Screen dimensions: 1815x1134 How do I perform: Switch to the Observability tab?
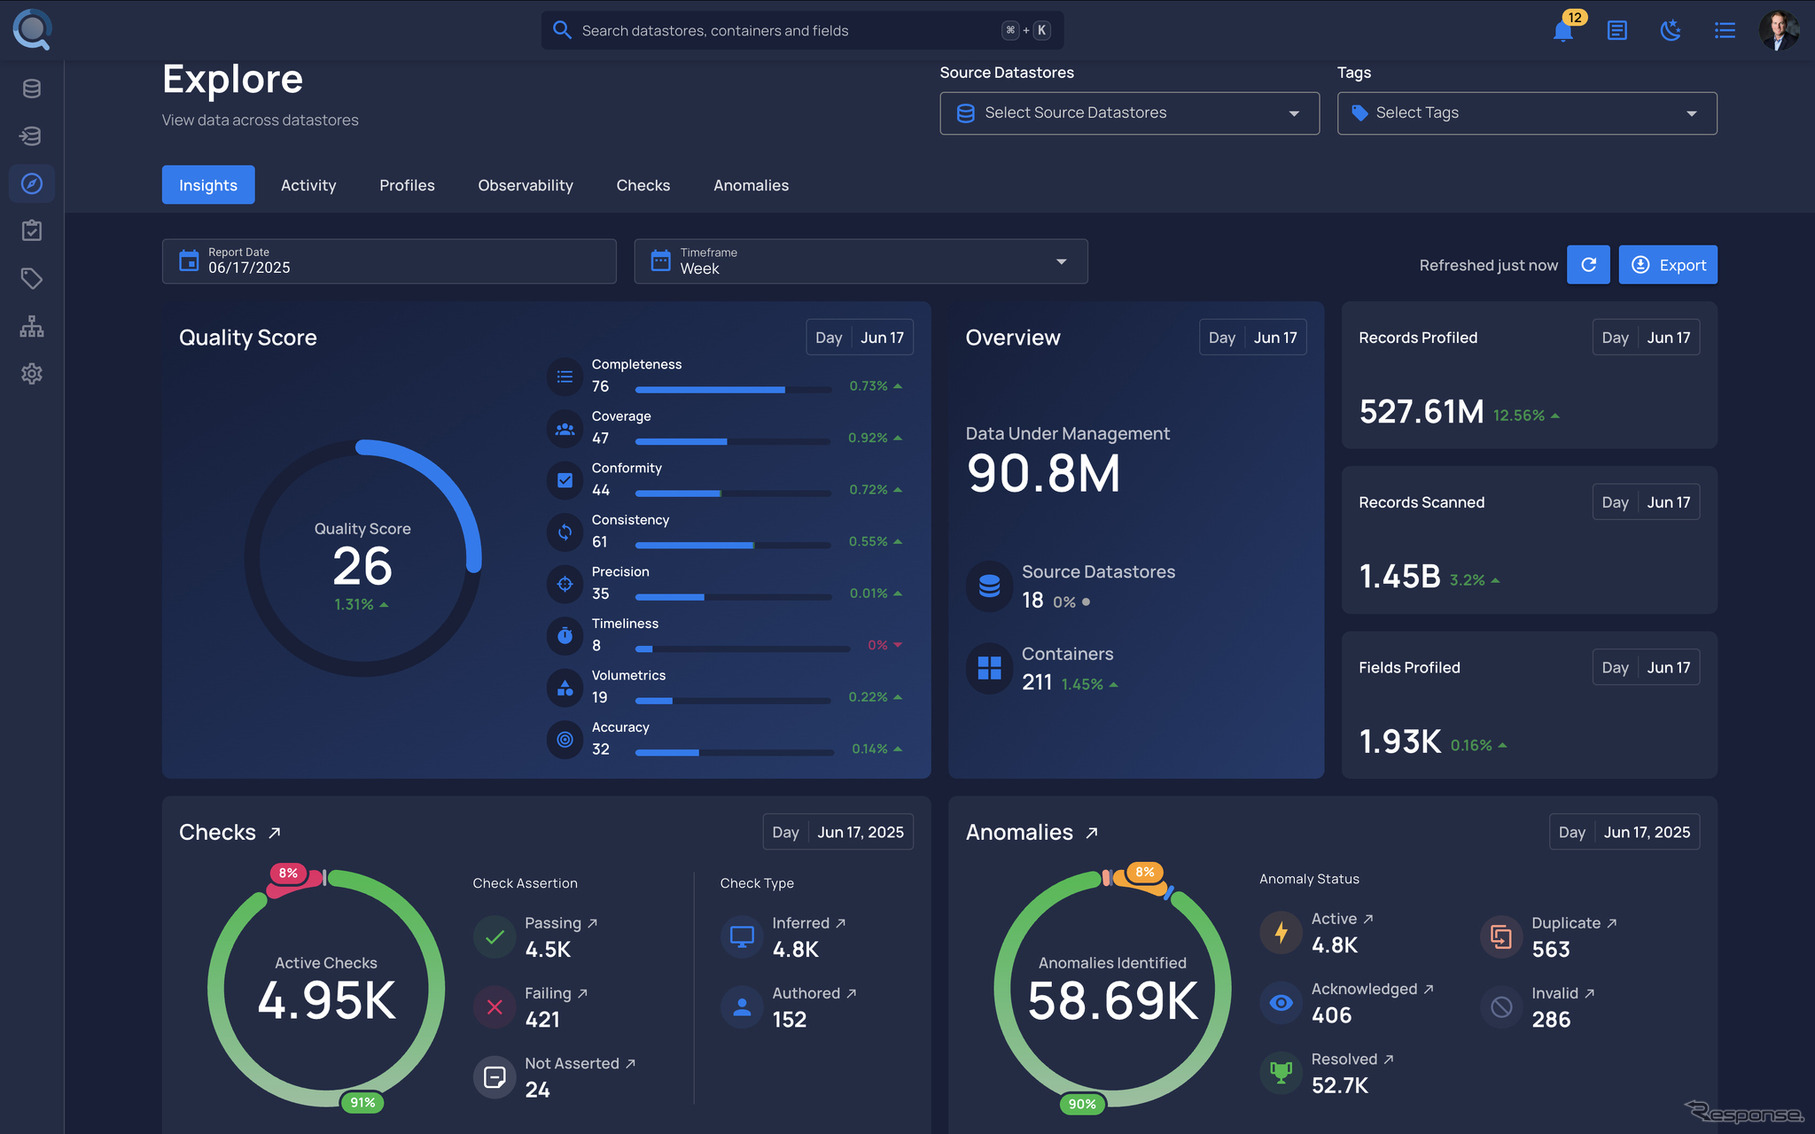[x=525, y=185]
